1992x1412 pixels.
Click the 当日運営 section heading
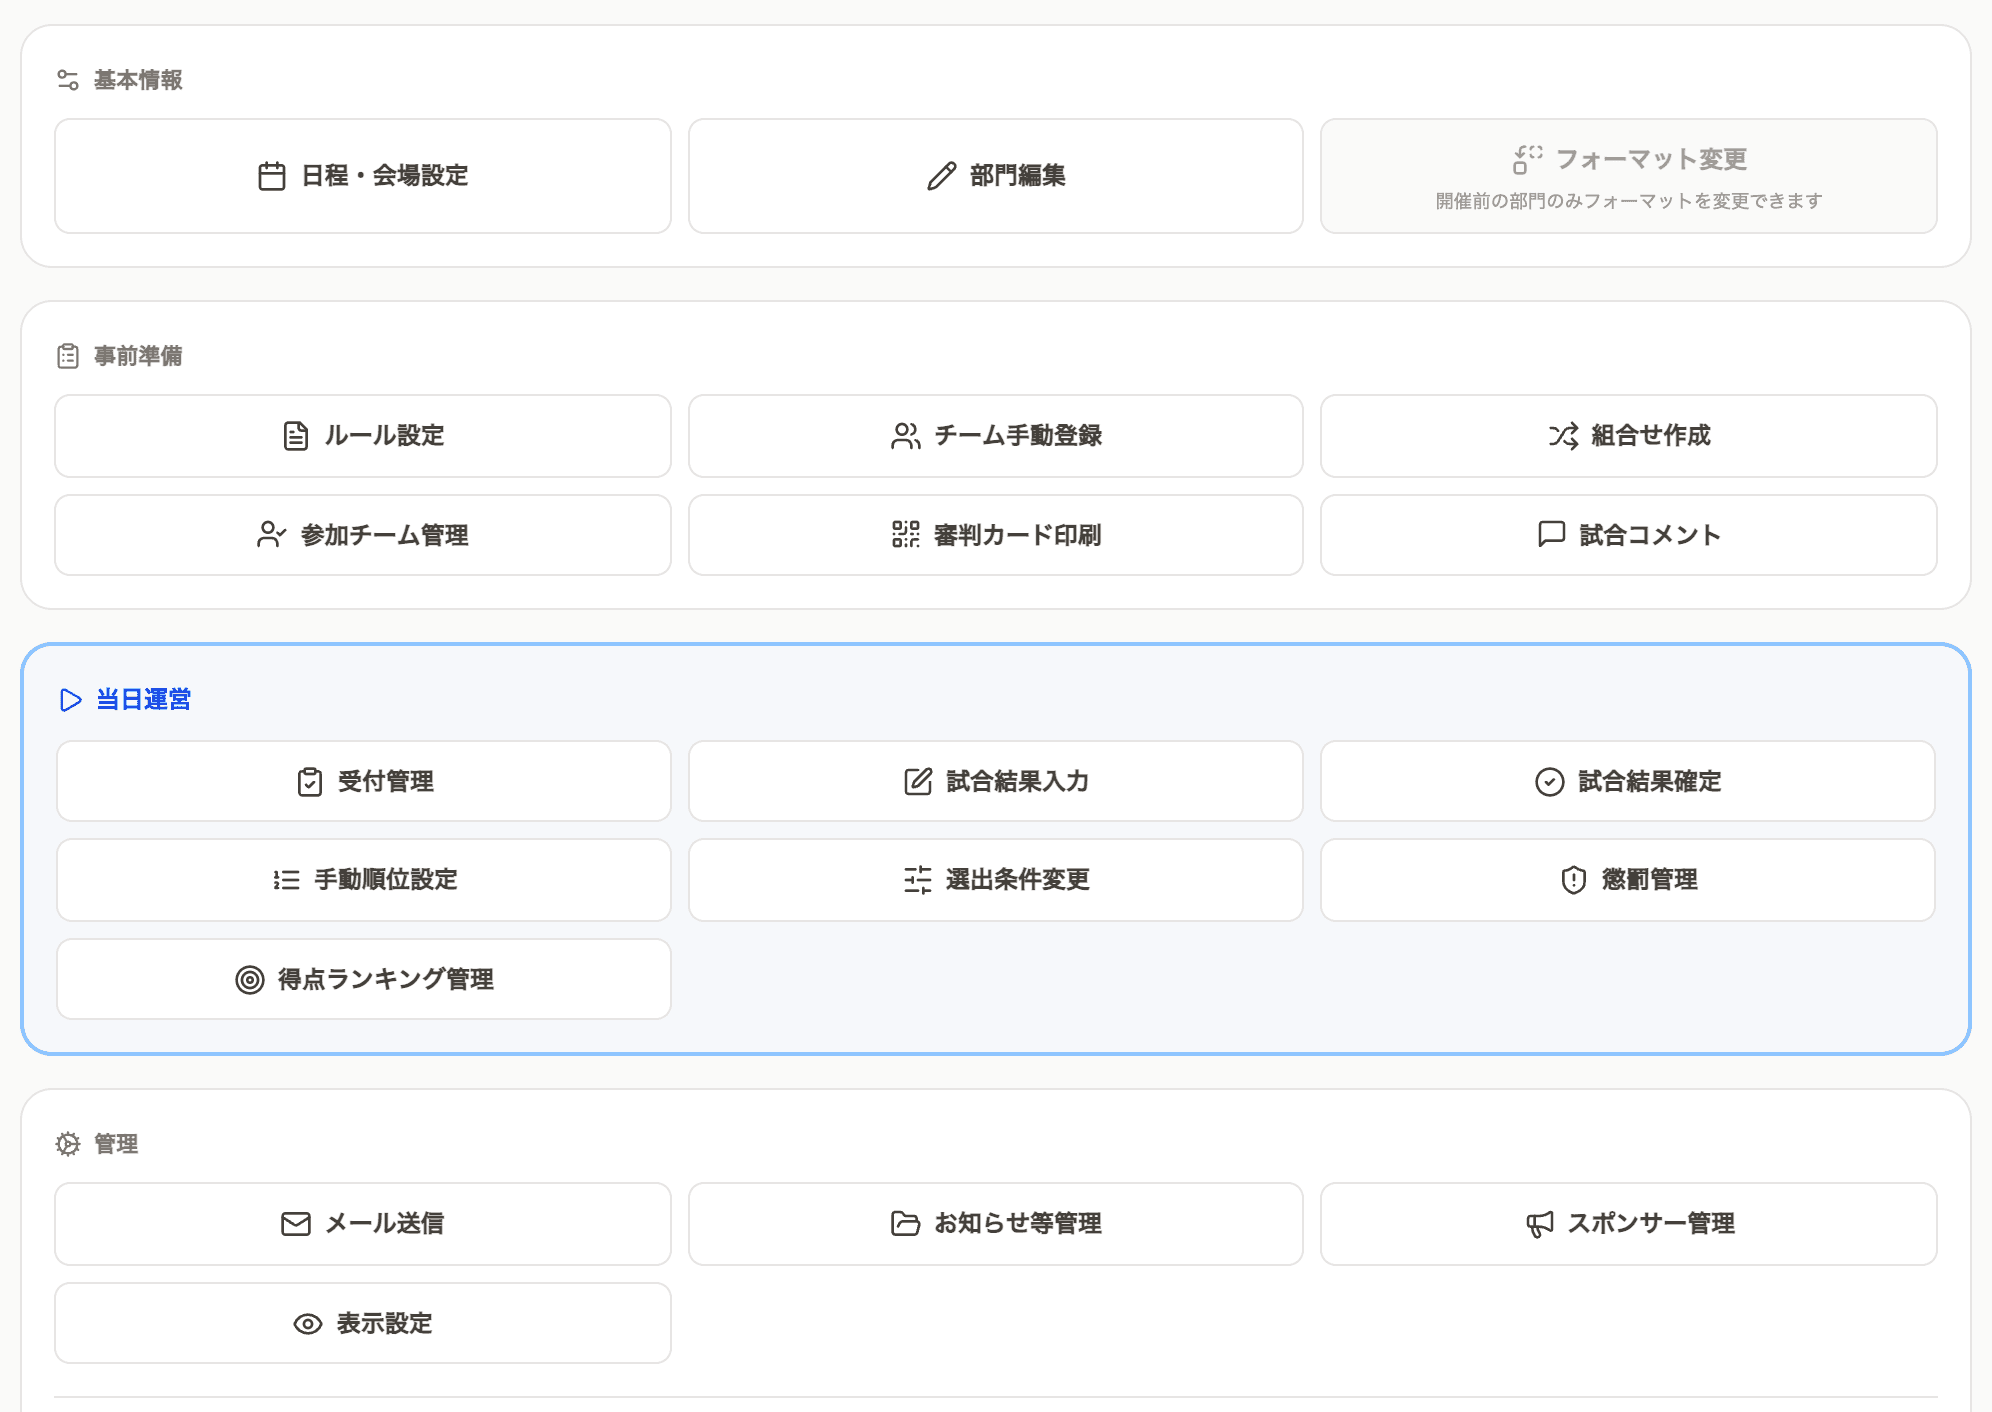click(x=143, y=700)
